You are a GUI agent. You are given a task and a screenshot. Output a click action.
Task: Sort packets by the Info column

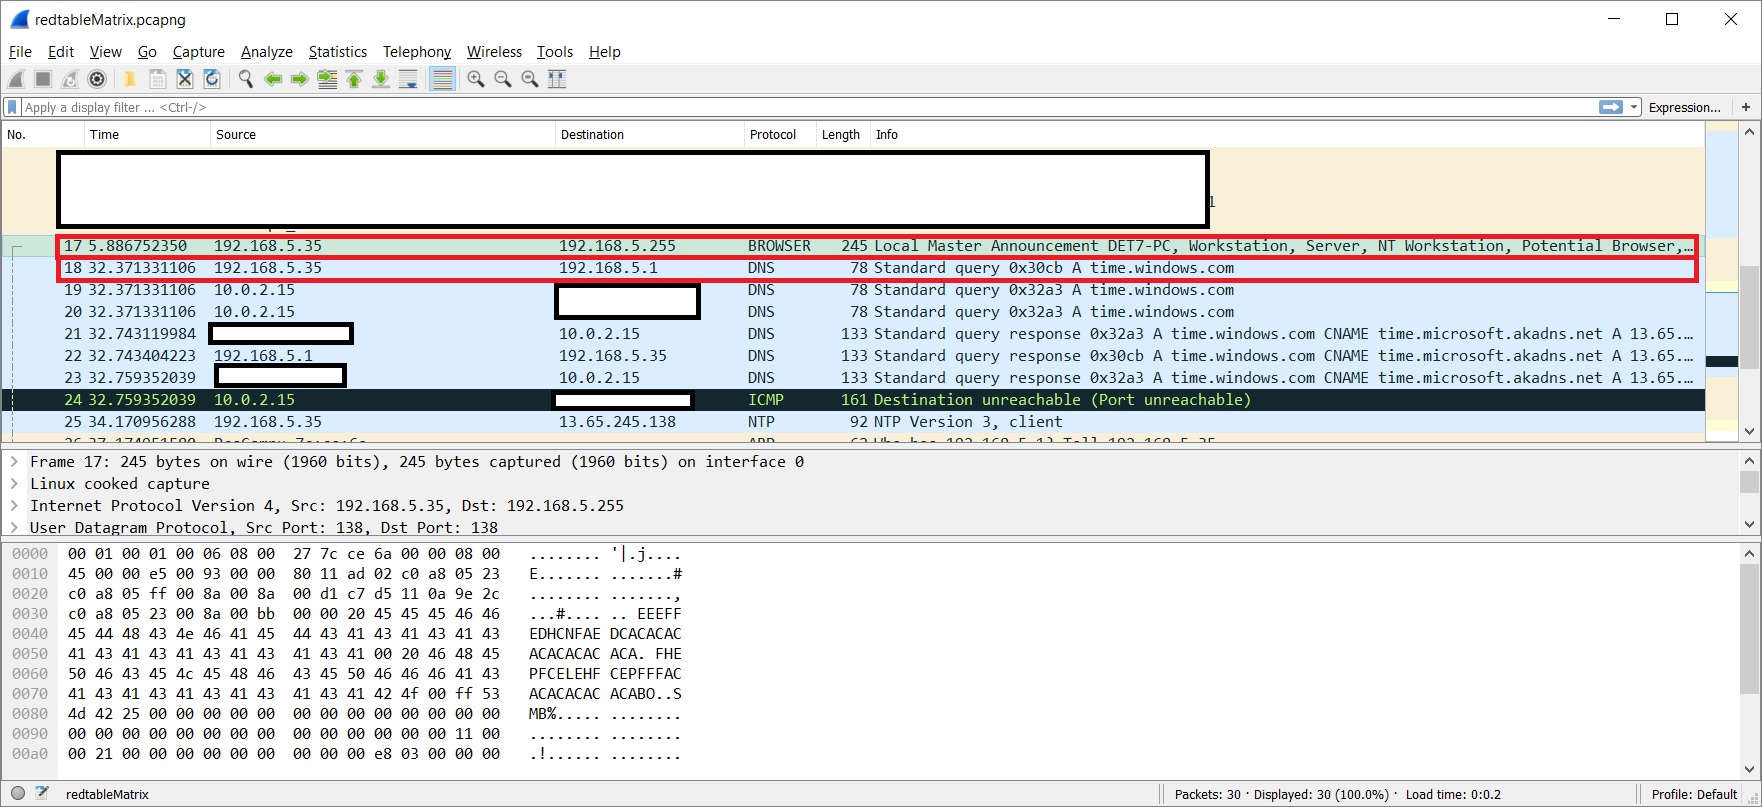pos(1285,135)
